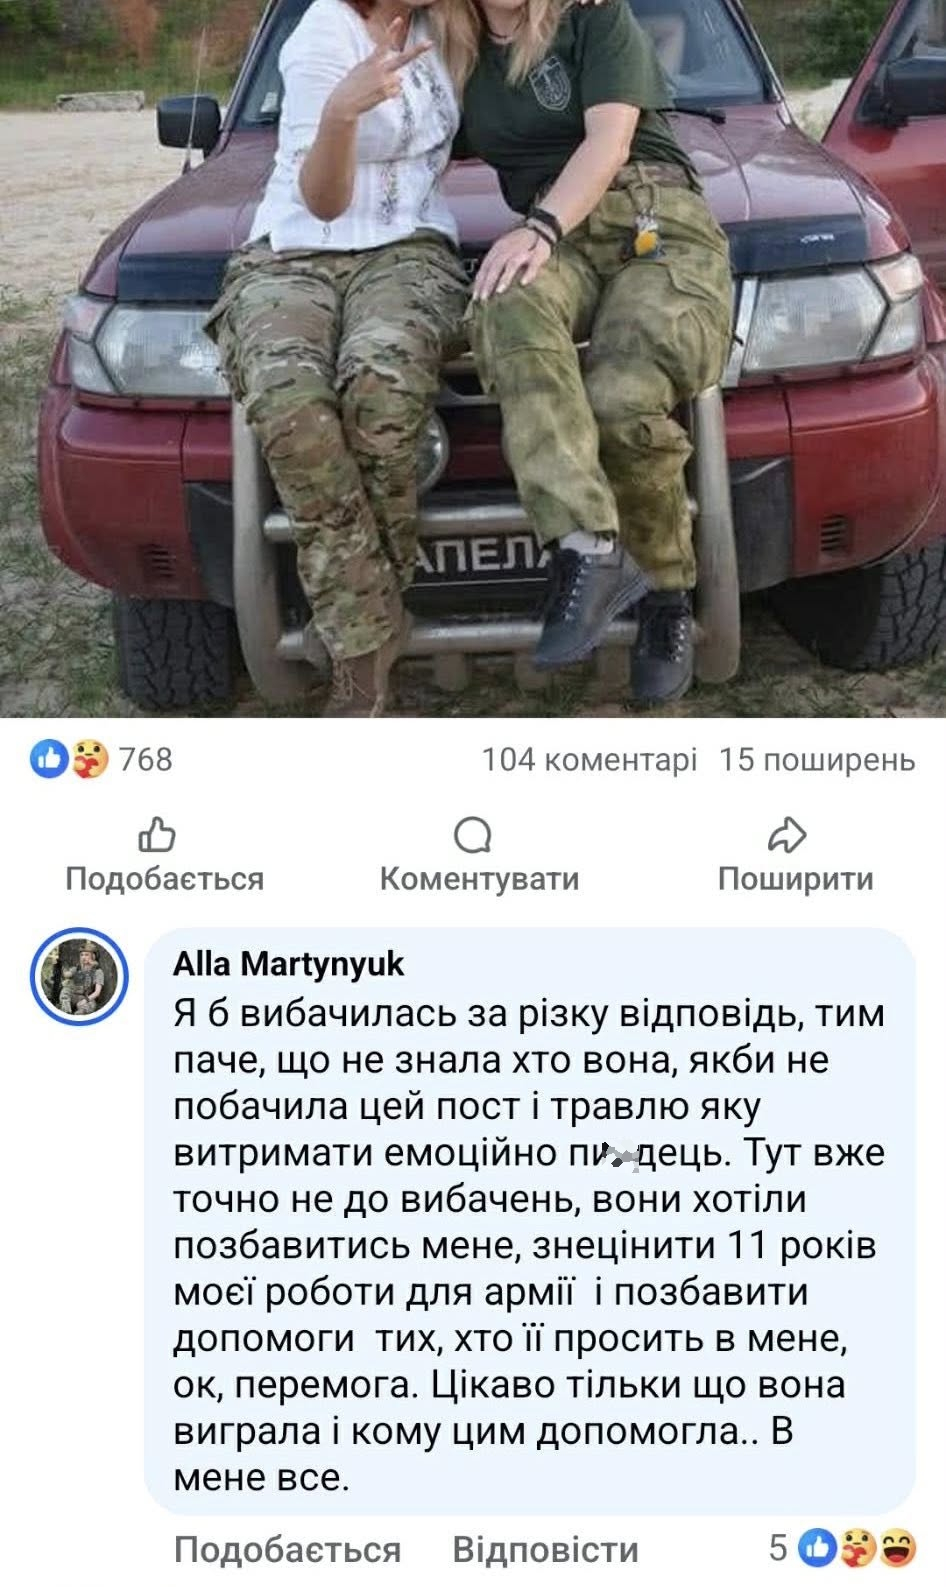
Task: View the comment's 5 reactions count
Action: (x=779, y=1548)
